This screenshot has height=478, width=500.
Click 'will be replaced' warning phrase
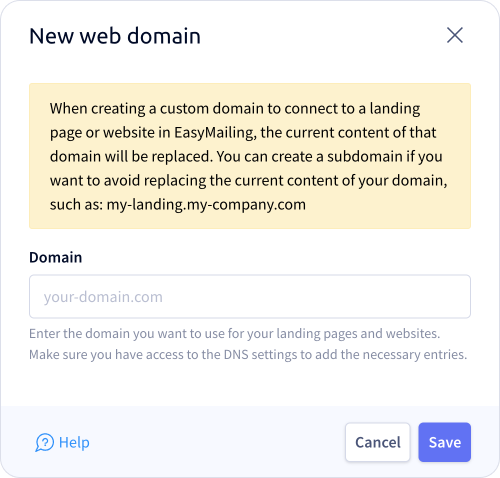point(159,156)
